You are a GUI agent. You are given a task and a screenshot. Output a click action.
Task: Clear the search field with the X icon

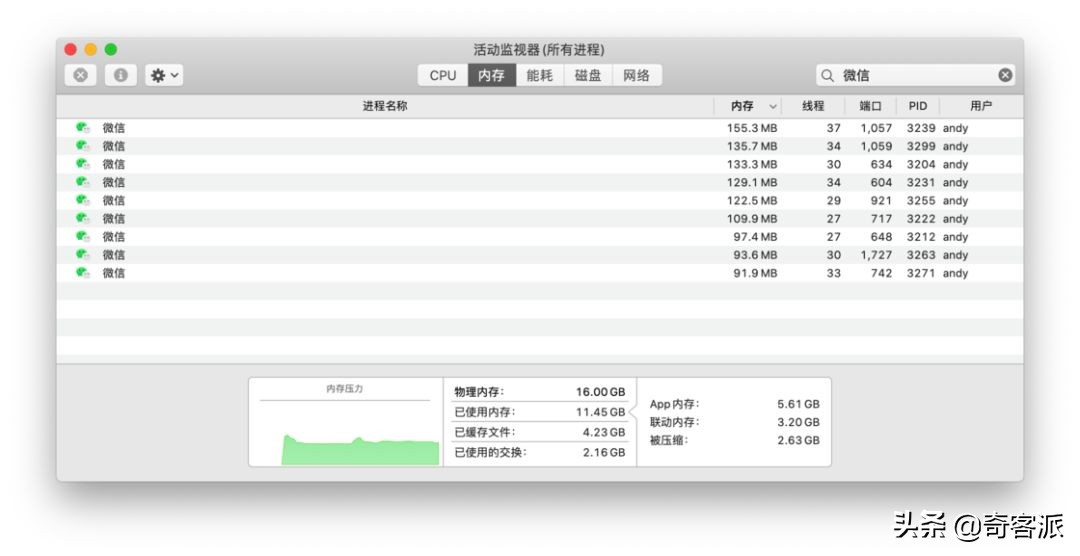[1005, 75]
